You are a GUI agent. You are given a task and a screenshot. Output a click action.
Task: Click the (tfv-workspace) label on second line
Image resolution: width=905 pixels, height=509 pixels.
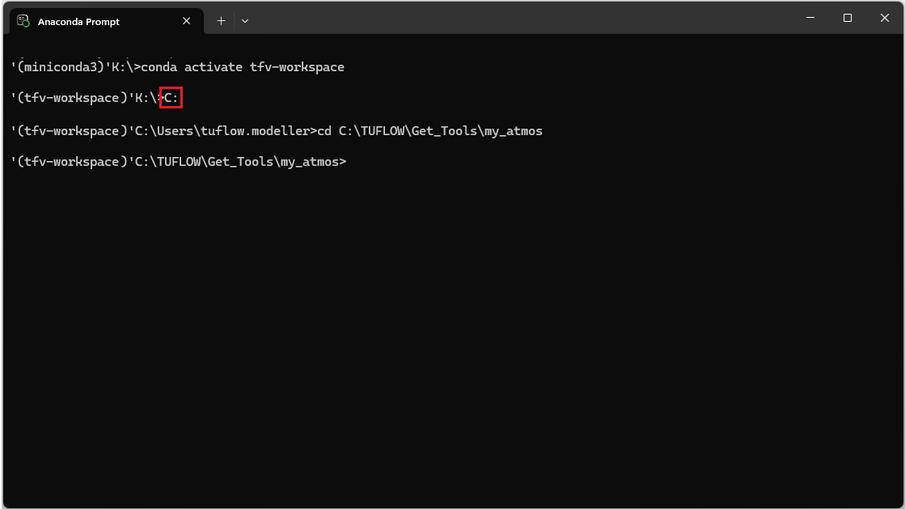point(68,98)
